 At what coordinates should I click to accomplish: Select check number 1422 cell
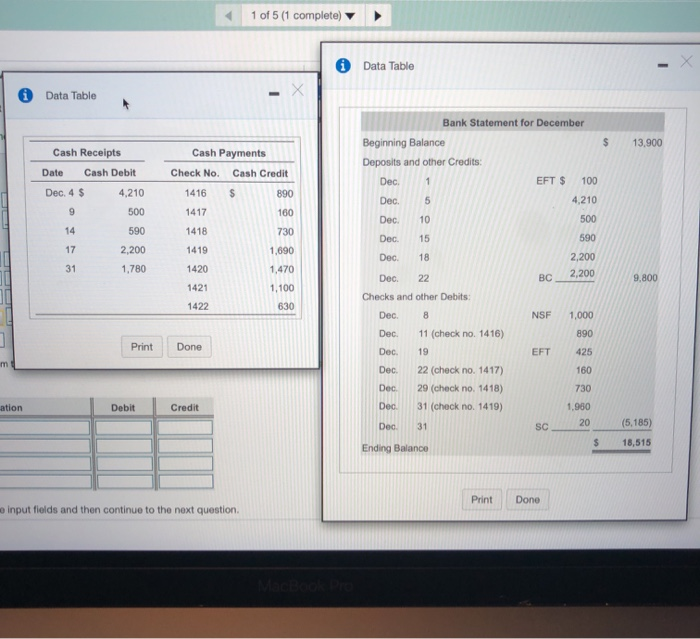click(x=198, y=306)
